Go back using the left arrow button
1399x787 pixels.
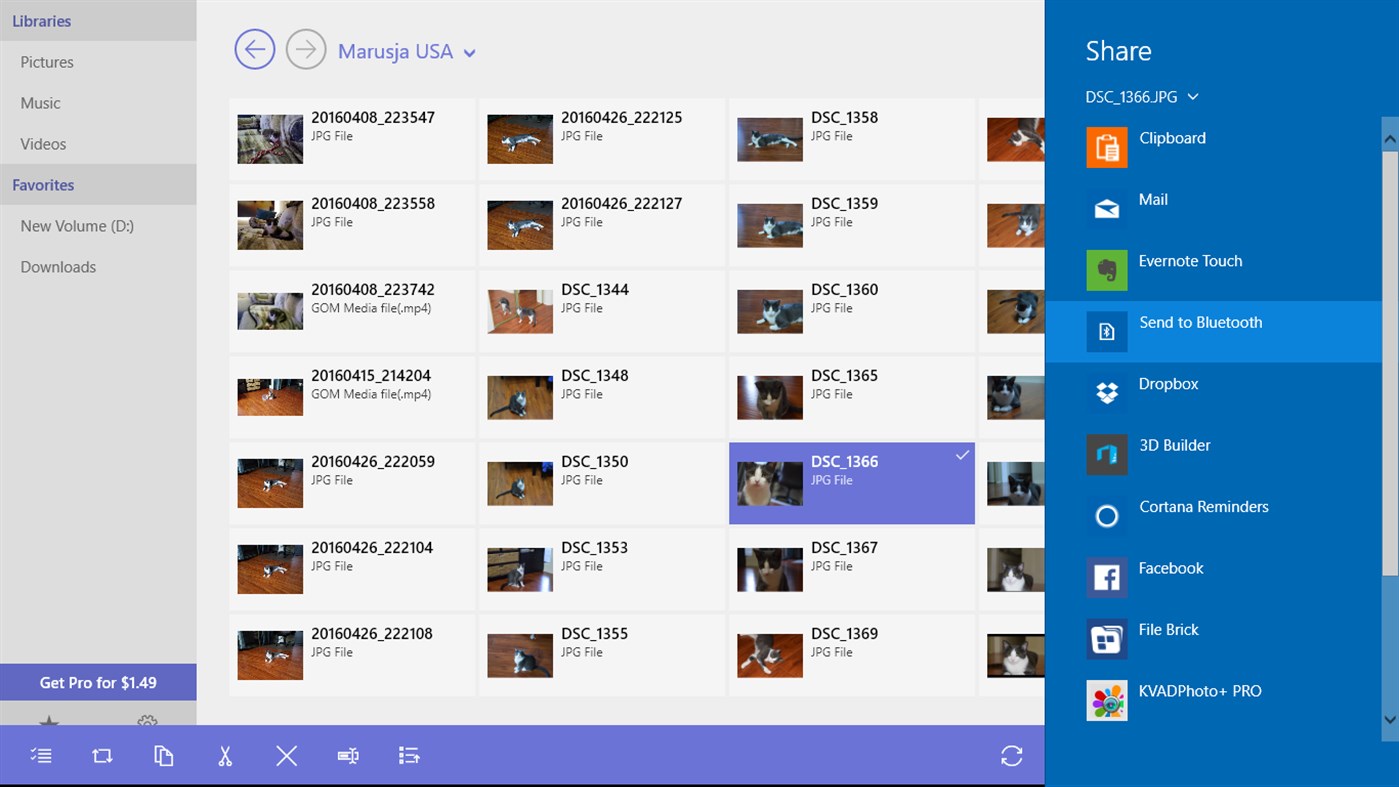click(x=254, y=49)
